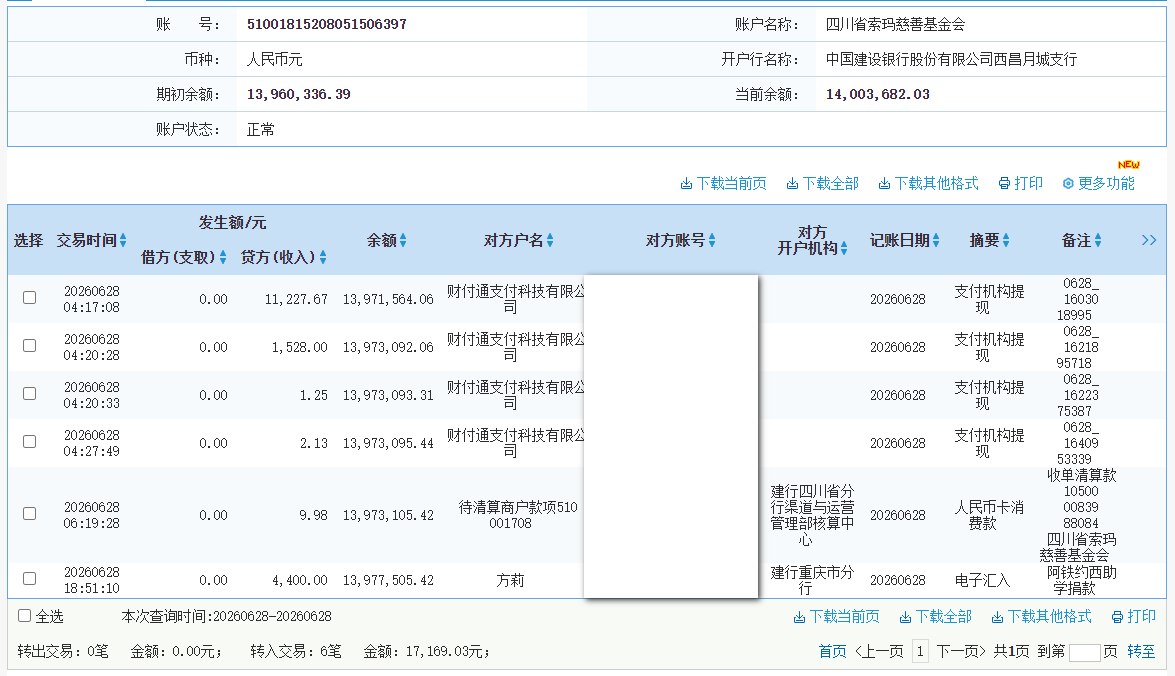Click balance 13,977,505.42
Image resolution: width=1175 pixels, height=676 pixels.
388,580
